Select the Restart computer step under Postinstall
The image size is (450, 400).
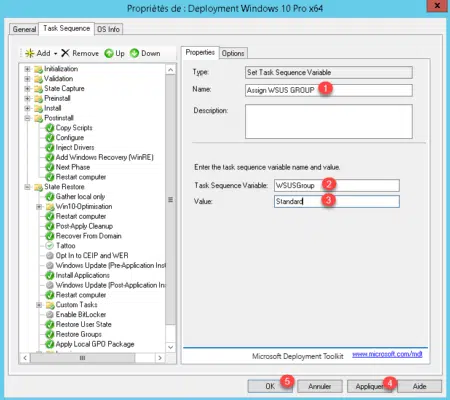coord(81,177)
